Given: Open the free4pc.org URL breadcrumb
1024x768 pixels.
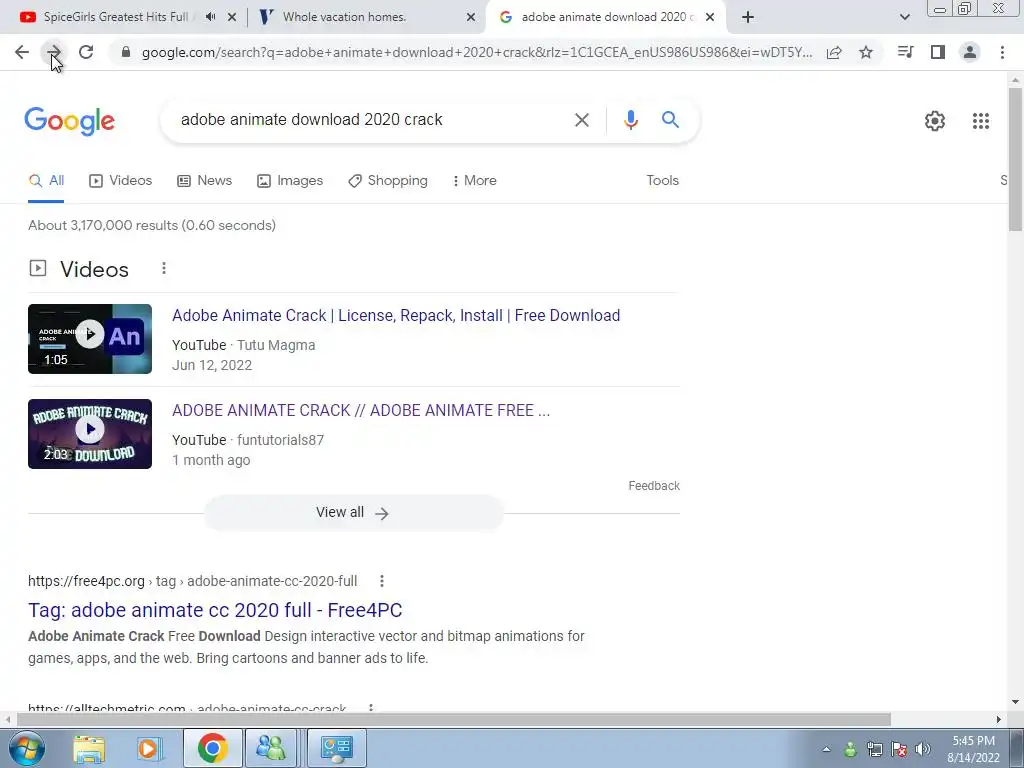Looking at the screenshot, I should 193,581.
